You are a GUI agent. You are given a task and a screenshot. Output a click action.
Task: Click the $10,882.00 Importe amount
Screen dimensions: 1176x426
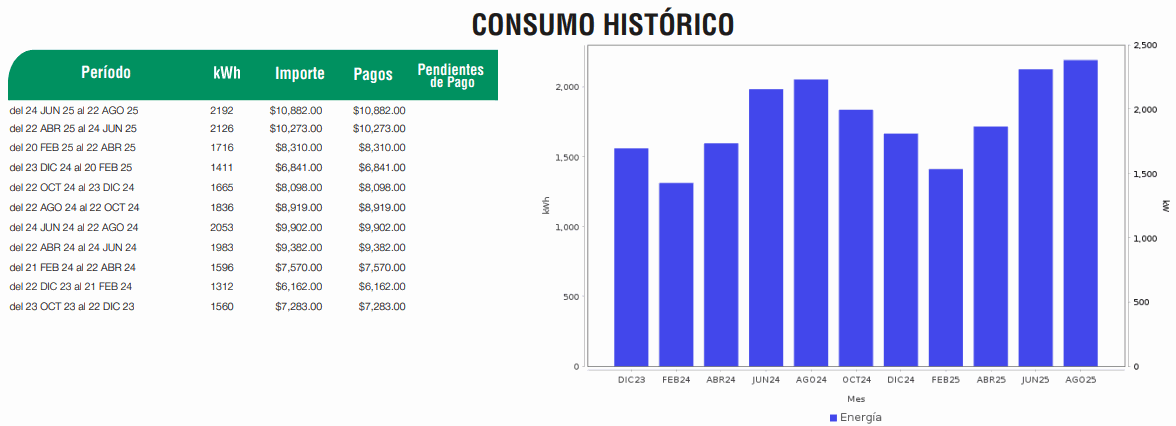pos(296,110)
